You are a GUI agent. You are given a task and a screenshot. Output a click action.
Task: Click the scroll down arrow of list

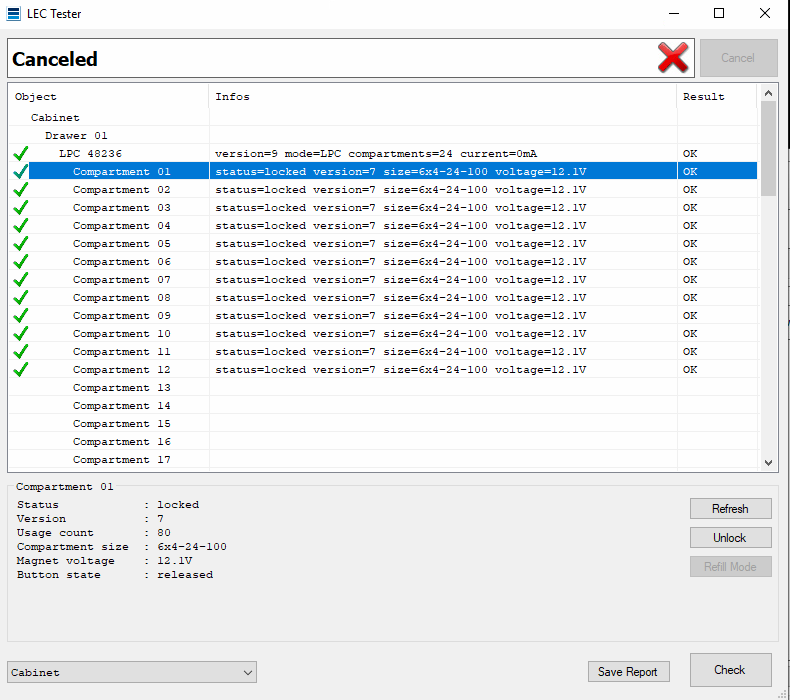768,463
